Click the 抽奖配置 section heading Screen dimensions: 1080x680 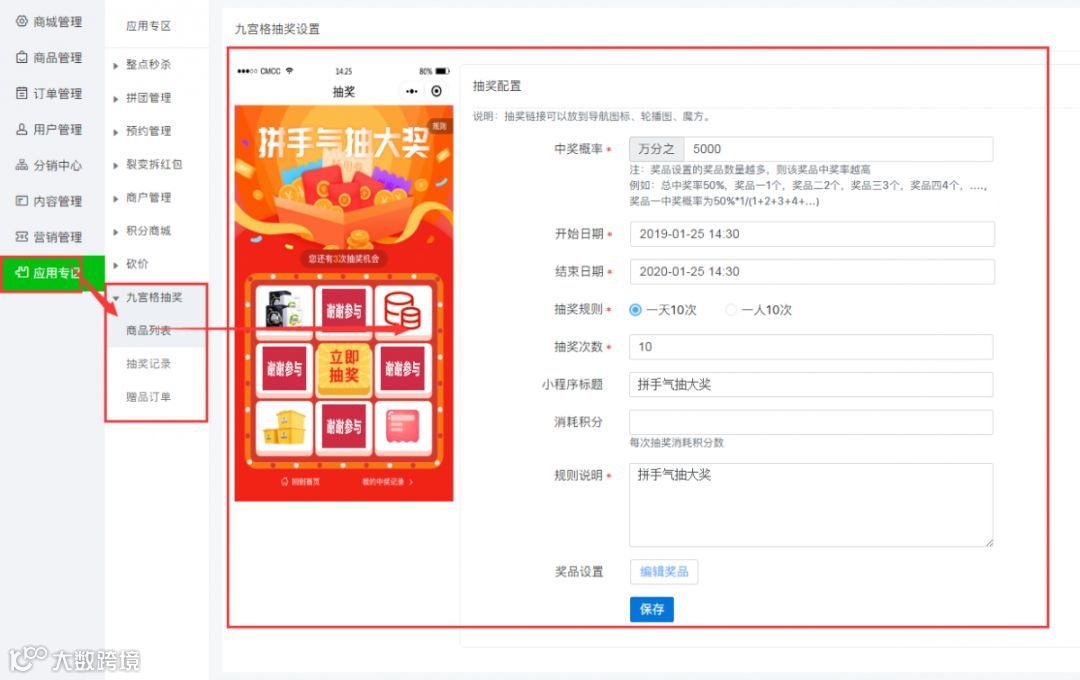click(x=497, y=86)
